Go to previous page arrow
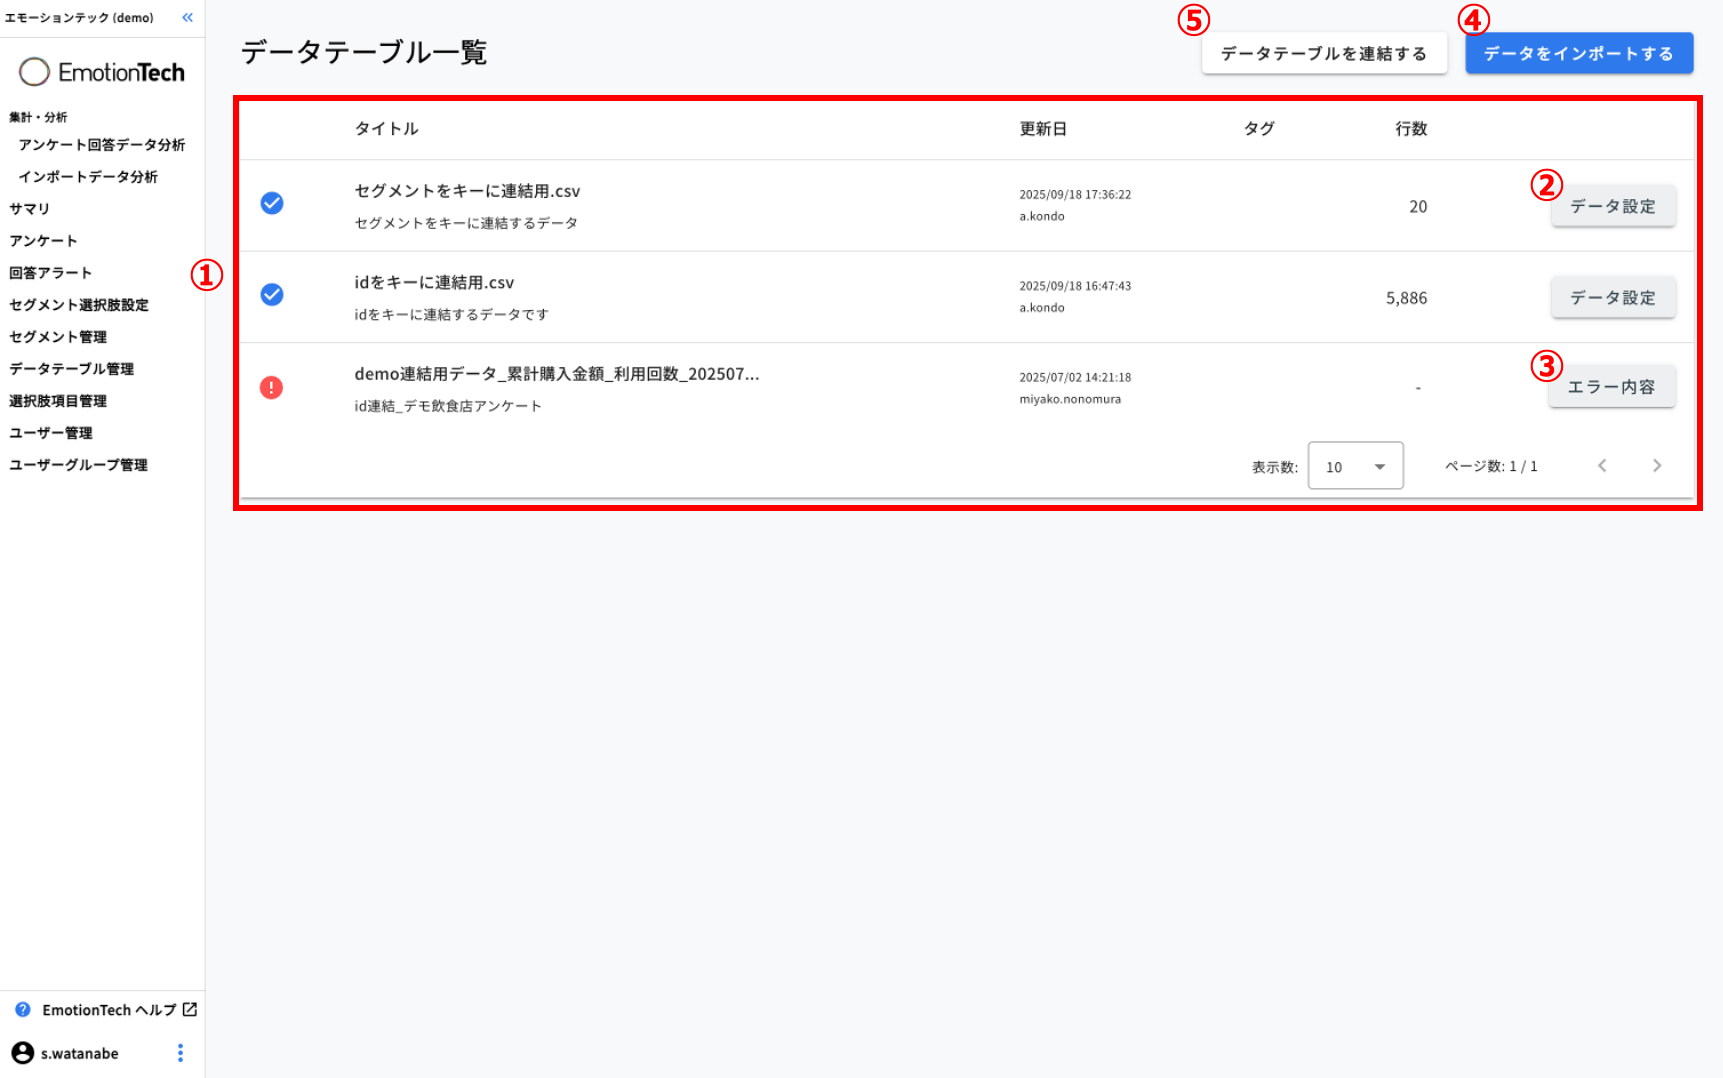1723x1078 pixels. pos(1602,466)
